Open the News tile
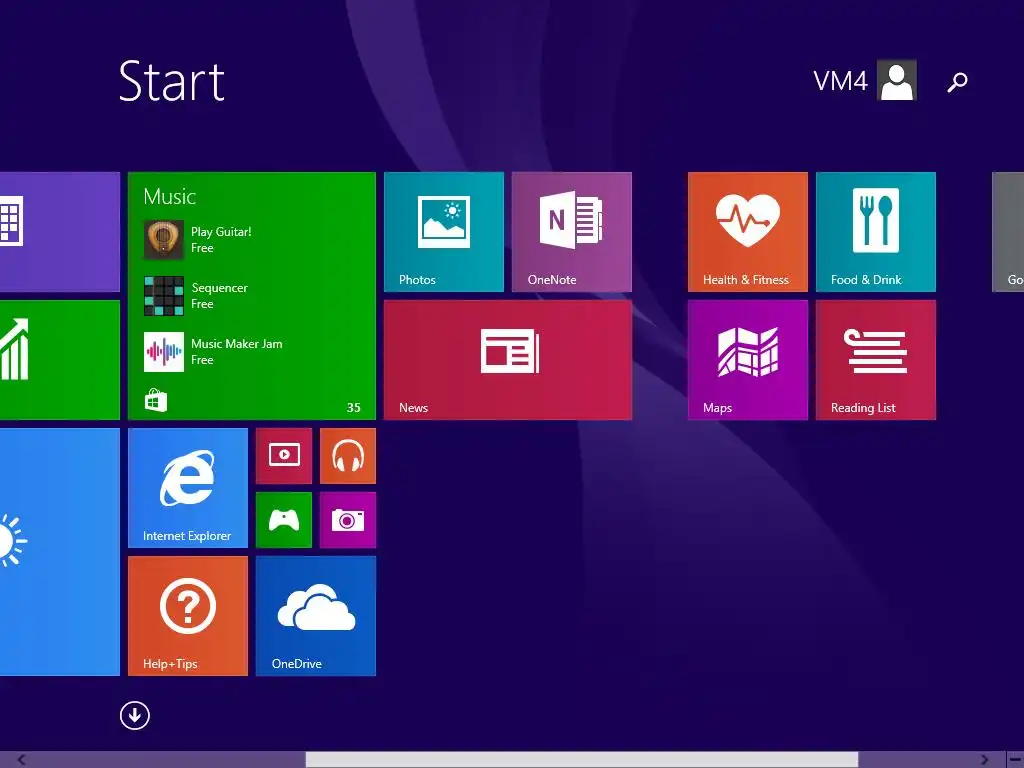The height and width of the screenshot is (768, 1024). coord(508,360)
